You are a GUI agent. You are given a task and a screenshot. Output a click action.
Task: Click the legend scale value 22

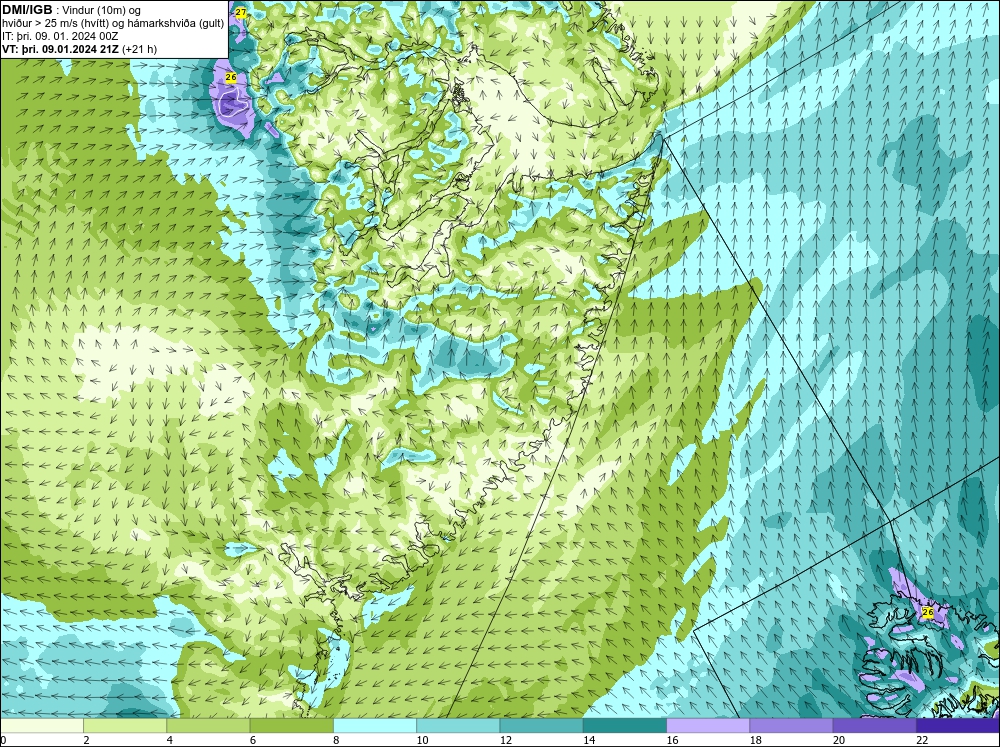[922, 740]
